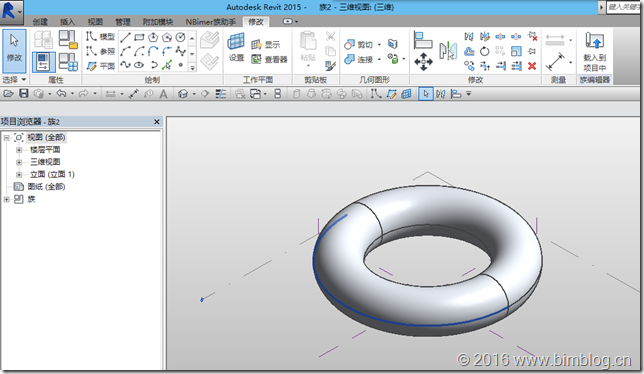Open the 剪切 dropdown arrow
The width and height of the screenshot is (644, 374).
pyautogui.click(x=379, y=44)
